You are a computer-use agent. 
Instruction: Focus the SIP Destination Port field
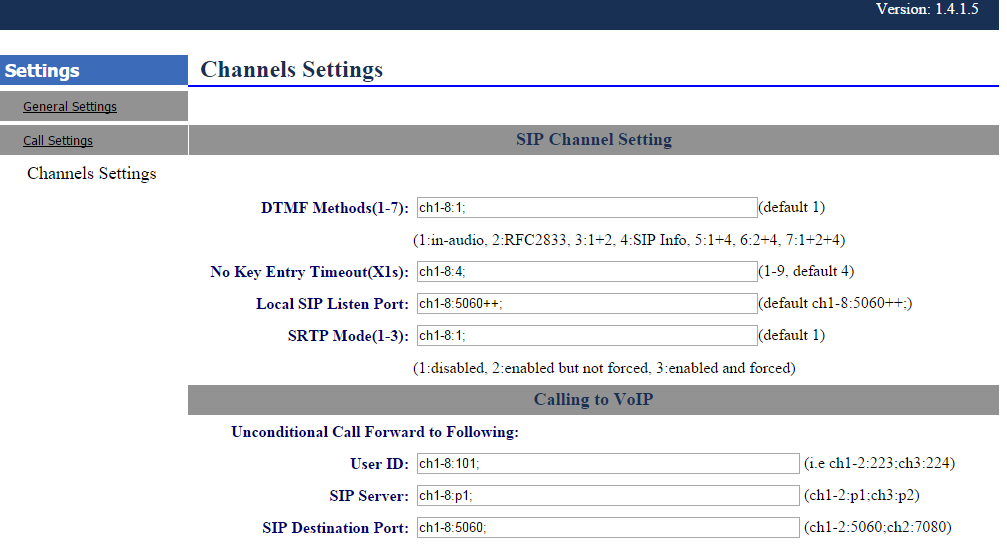(607, 528)
